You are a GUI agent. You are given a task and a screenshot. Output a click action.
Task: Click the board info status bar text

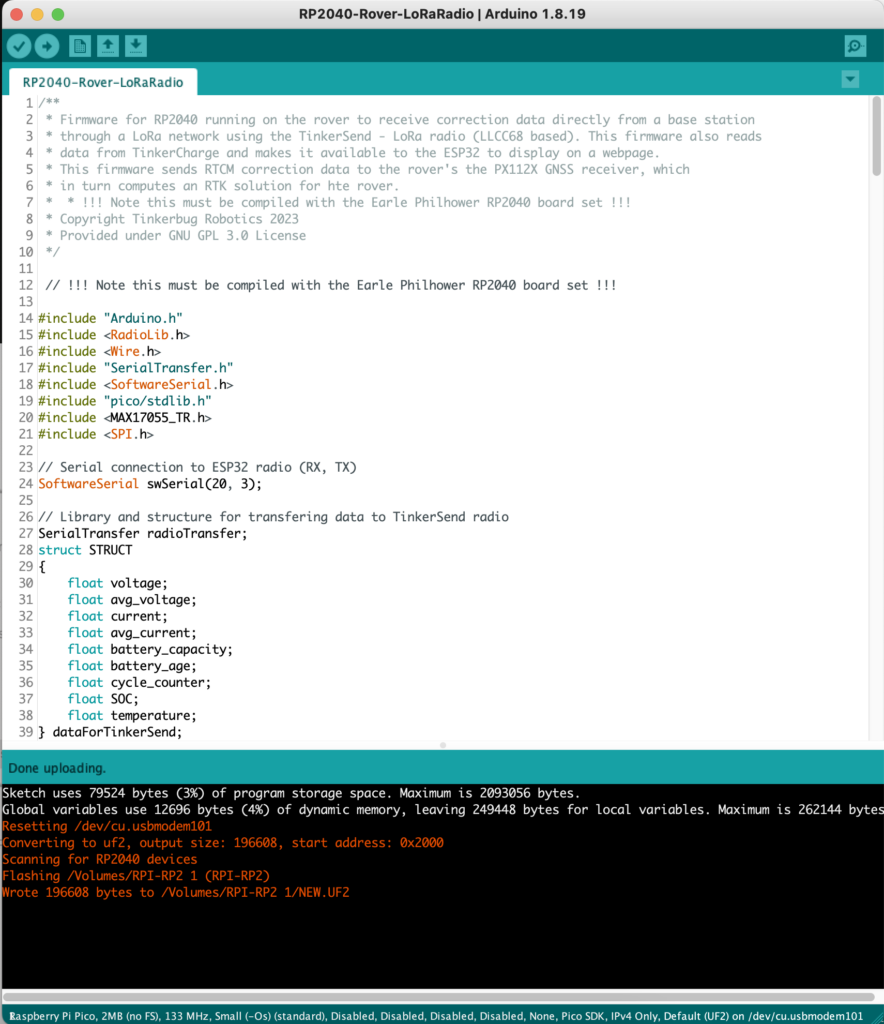pos(436,1016)
